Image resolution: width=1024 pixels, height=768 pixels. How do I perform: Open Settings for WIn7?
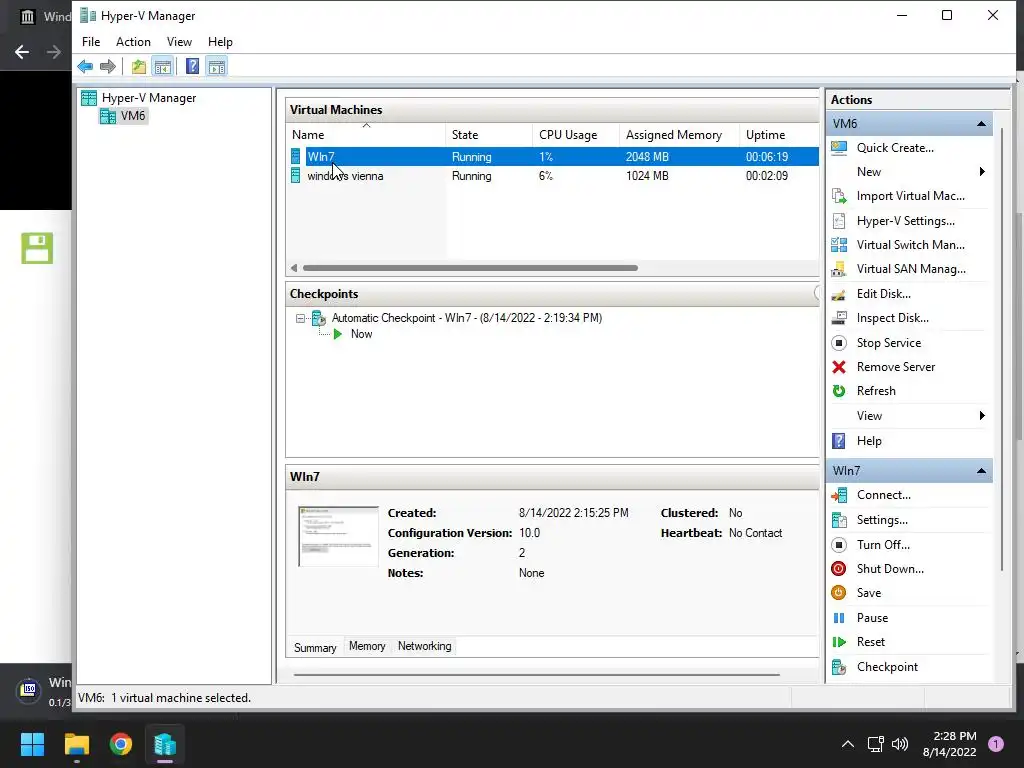[882, 520]
